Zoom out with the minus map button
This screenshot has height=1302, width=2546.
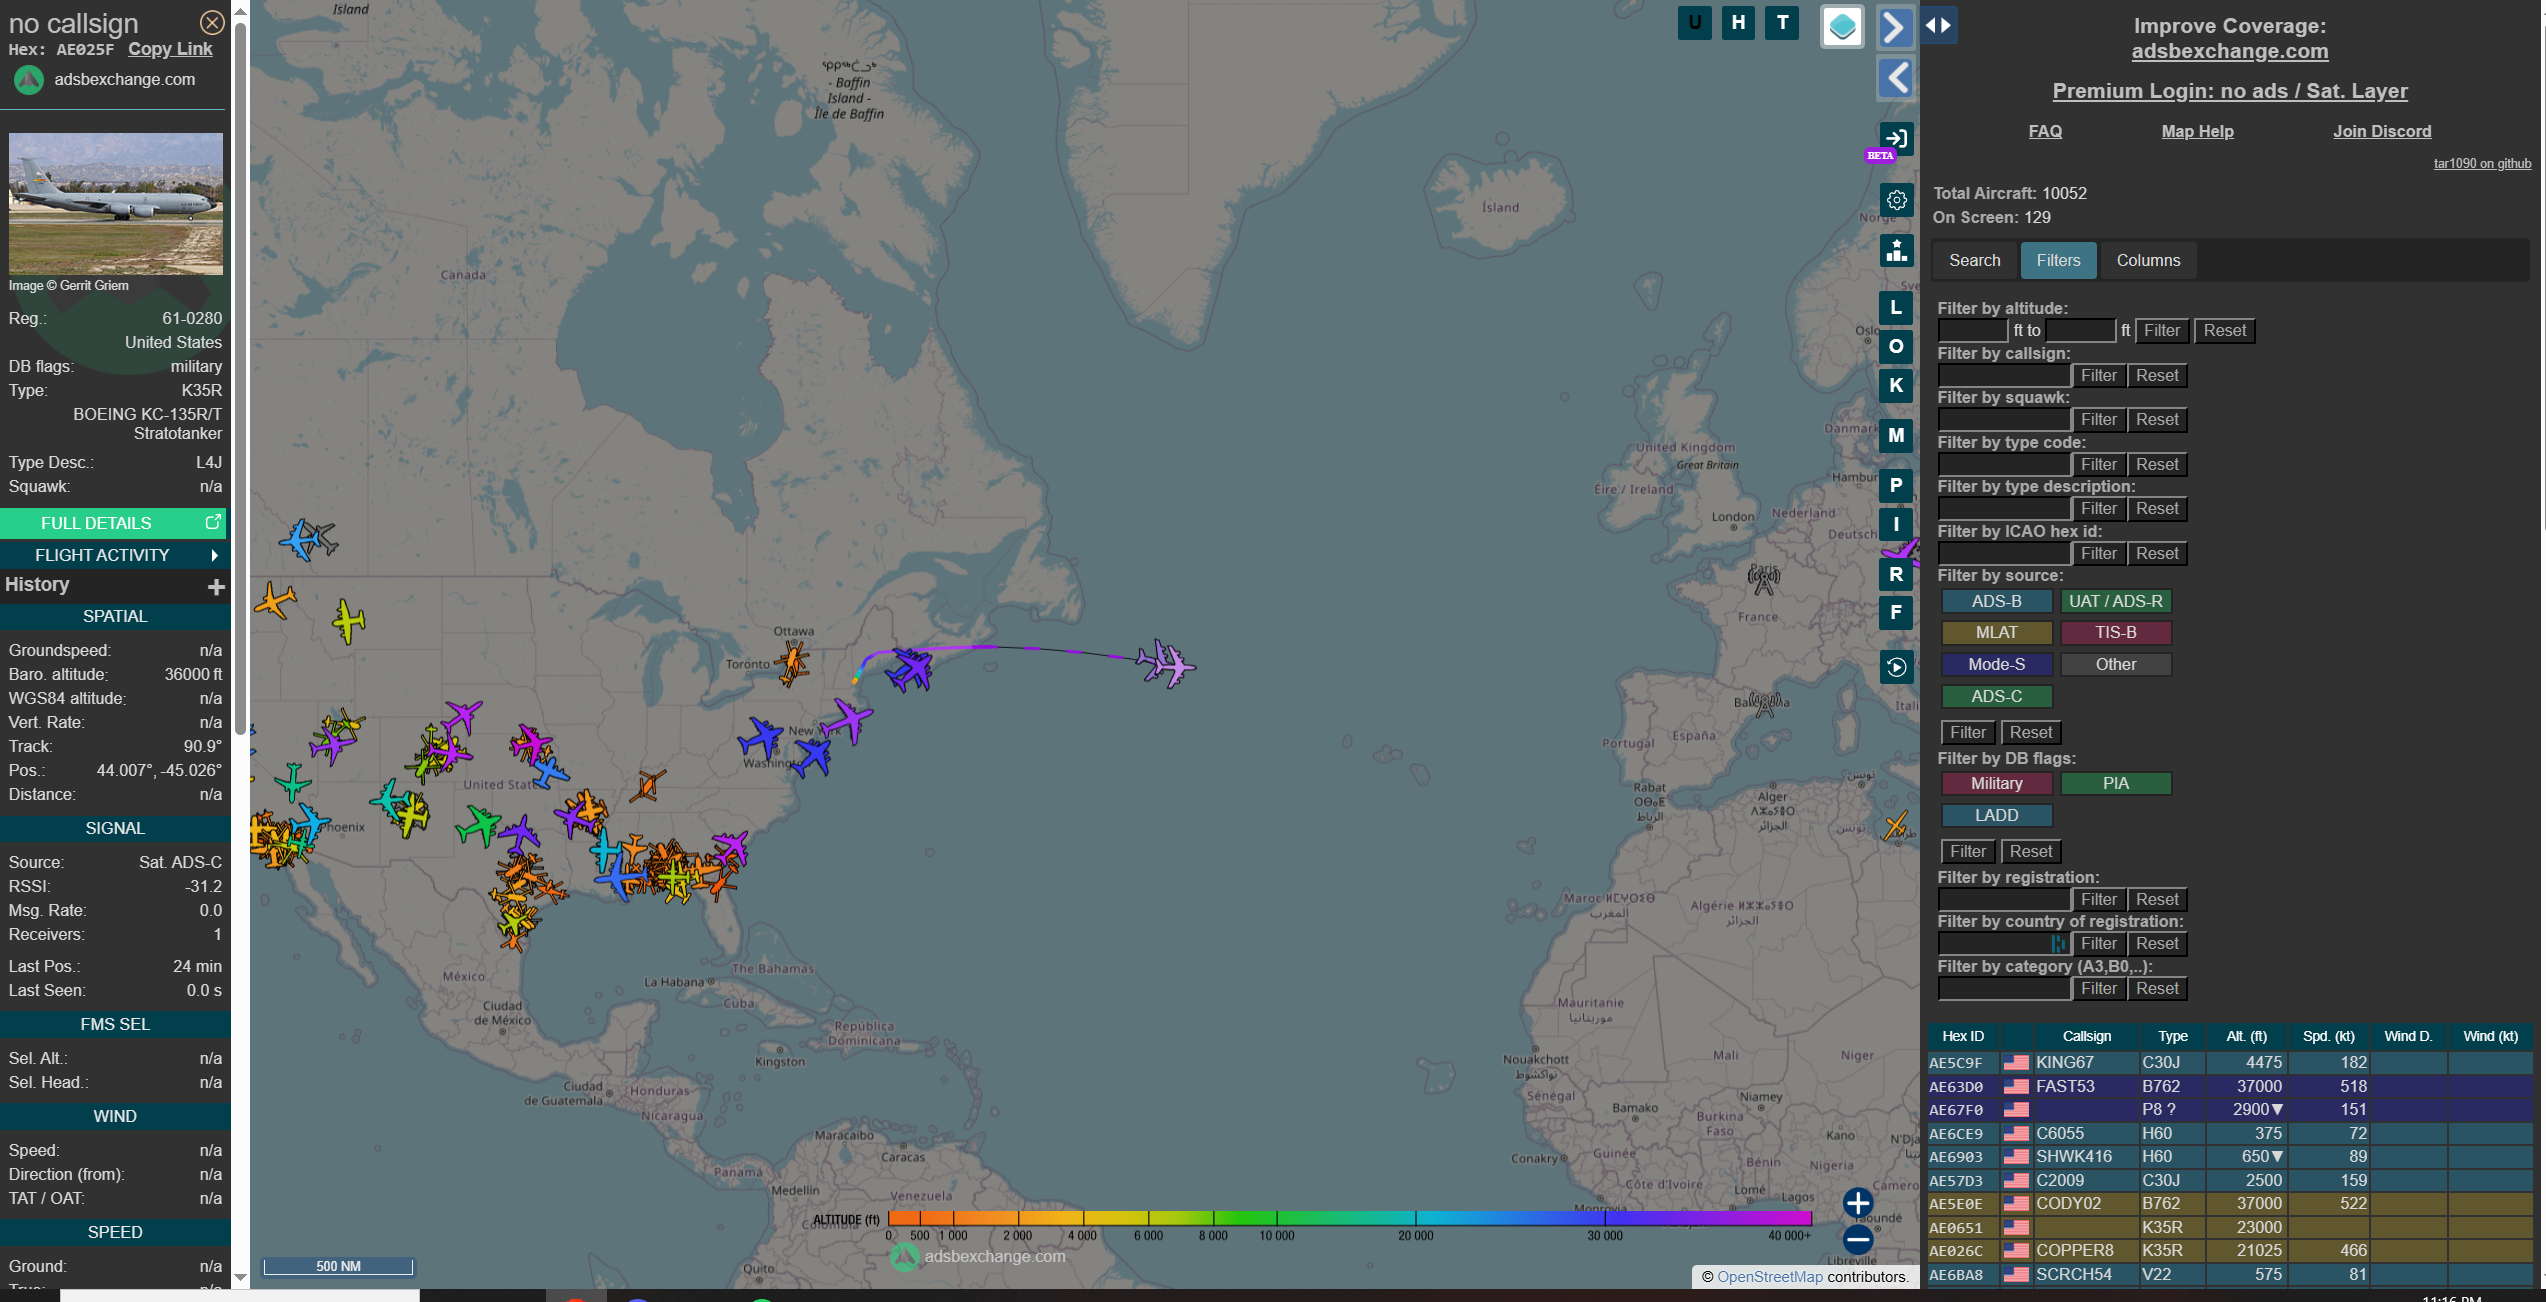(x=1858, y=1241)
